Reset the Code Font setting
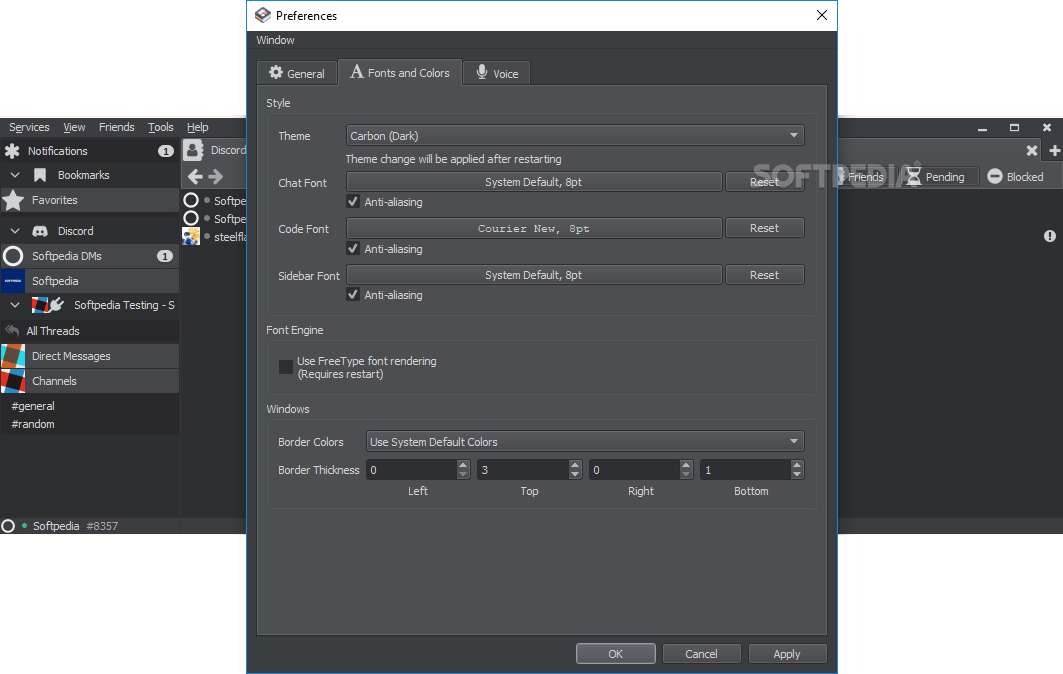1063x674 pixels. click(x=764, y=227)
